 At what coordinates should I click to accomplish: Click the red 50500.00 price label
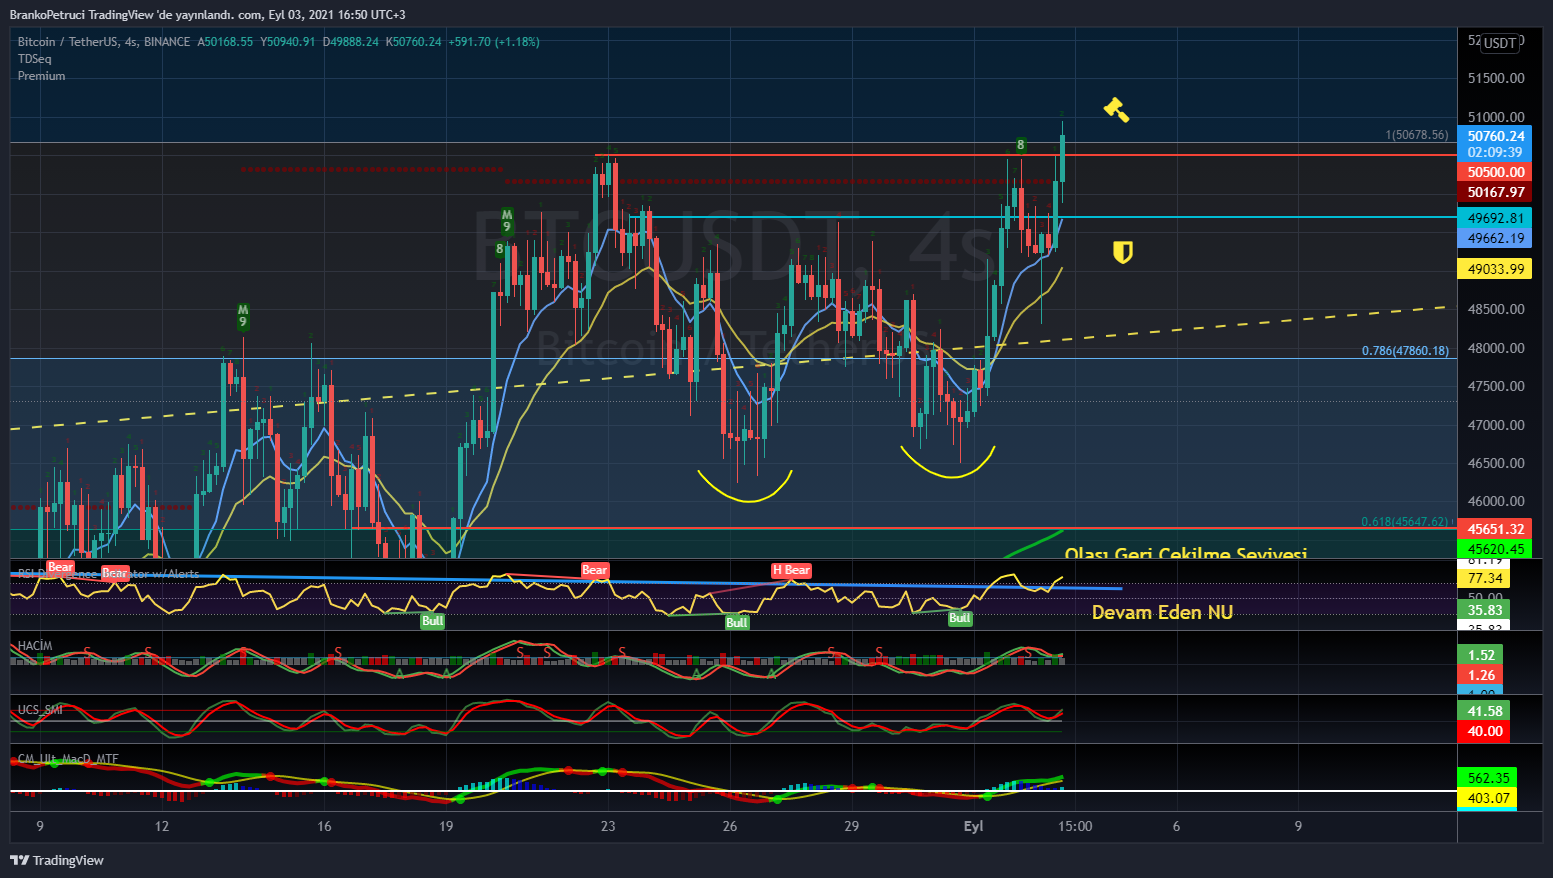tap(1496, 172)
